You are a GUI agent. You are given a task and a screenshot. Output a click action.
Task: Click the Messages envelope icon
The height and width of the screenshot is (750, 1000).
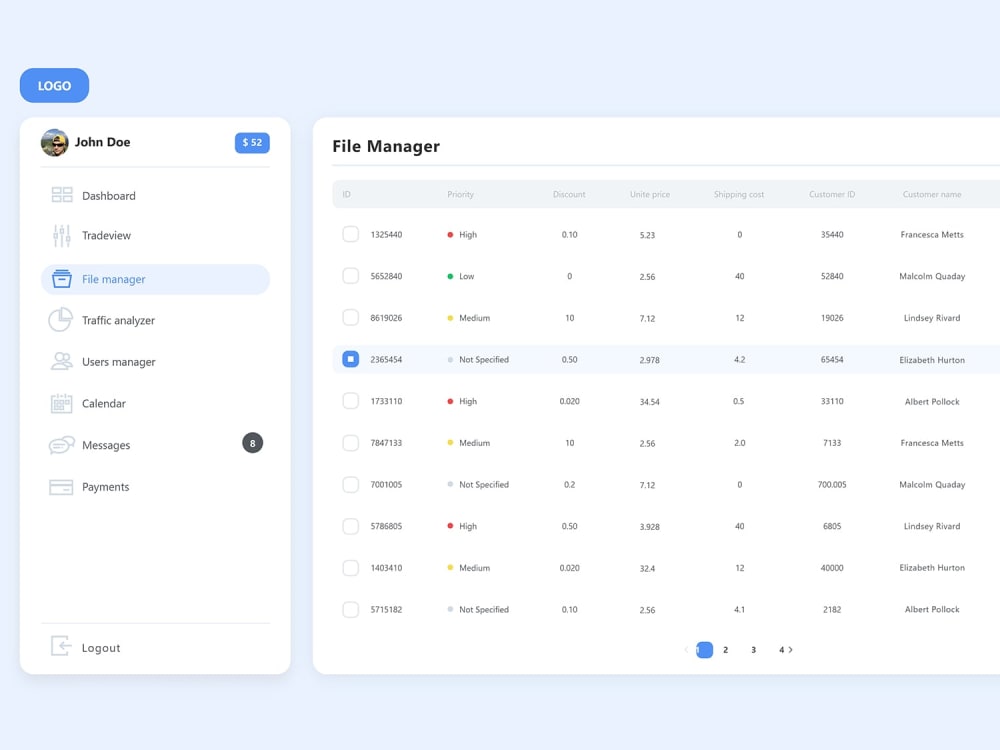click(61, 445)
